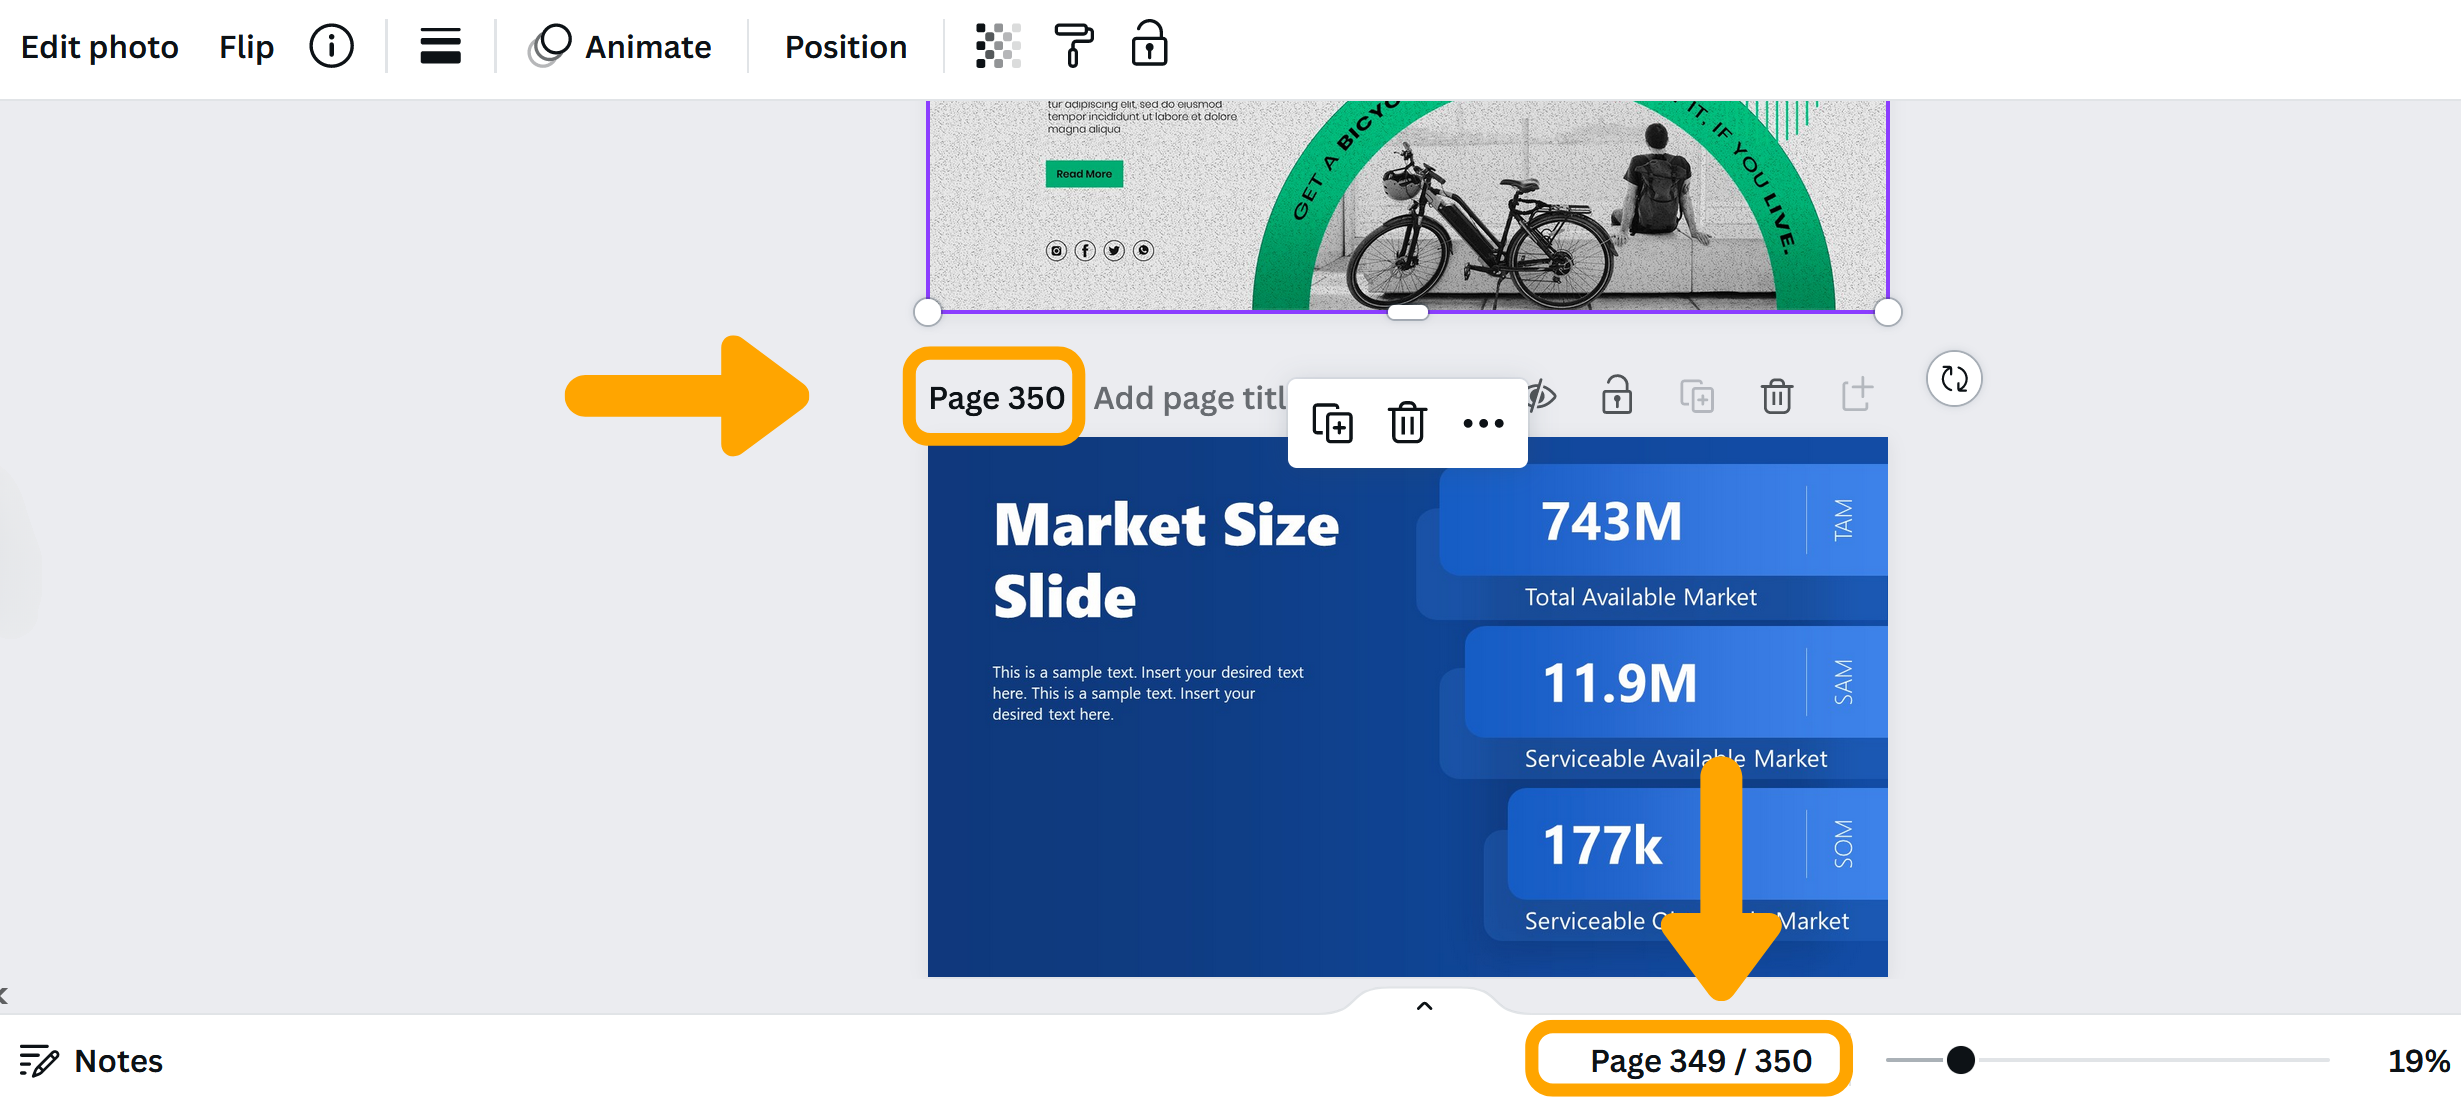Select the Total Available Market label
The image size is (2461, 1100).
pos(1640,597)
